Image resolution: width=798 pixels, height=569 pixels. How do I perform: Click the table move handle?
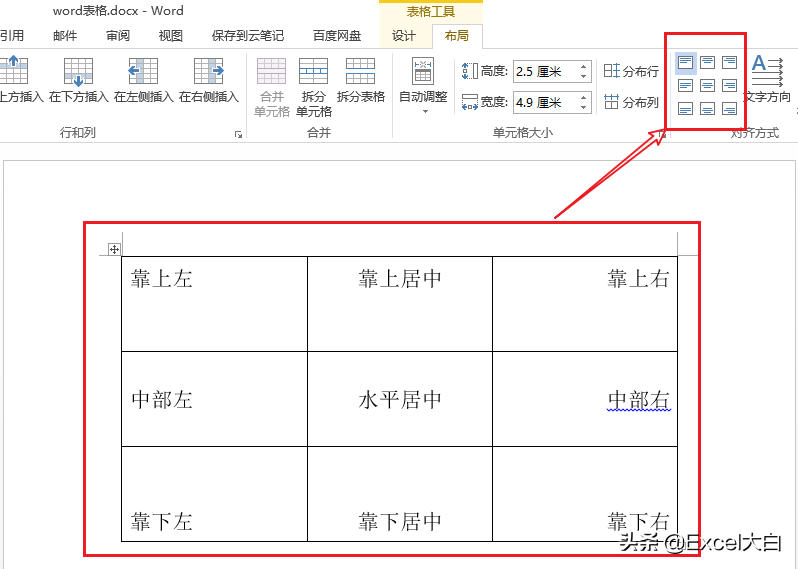pyautogui.click(x=114, y=249)
